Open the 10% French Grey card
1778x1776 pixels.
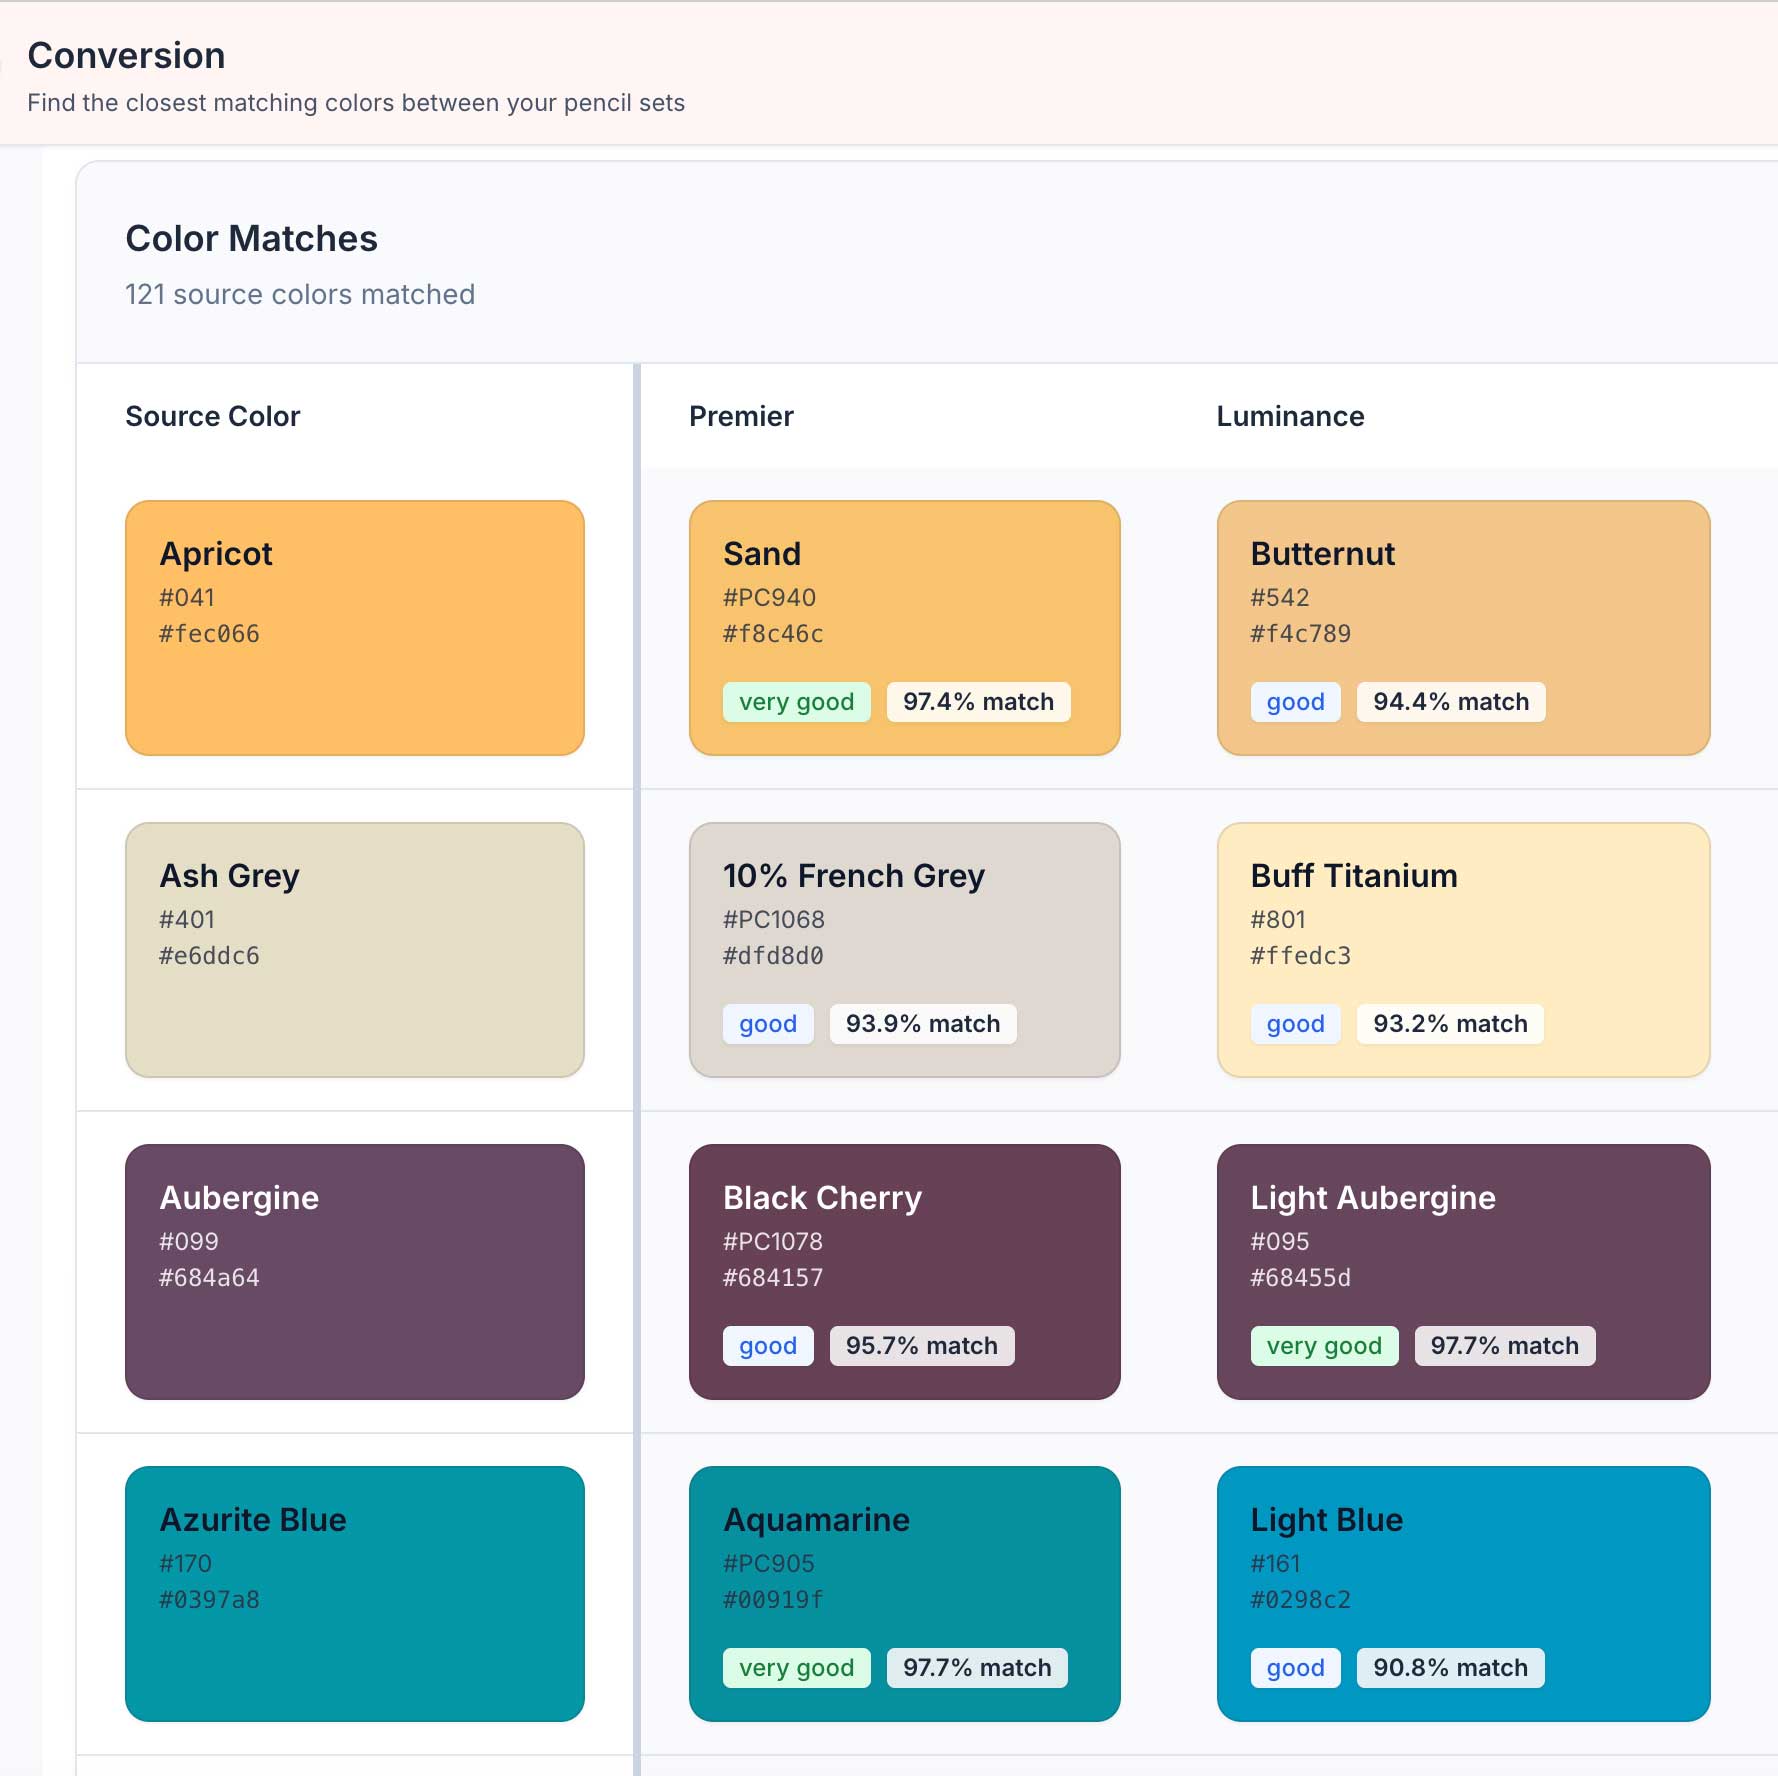(x=905, y=950)
